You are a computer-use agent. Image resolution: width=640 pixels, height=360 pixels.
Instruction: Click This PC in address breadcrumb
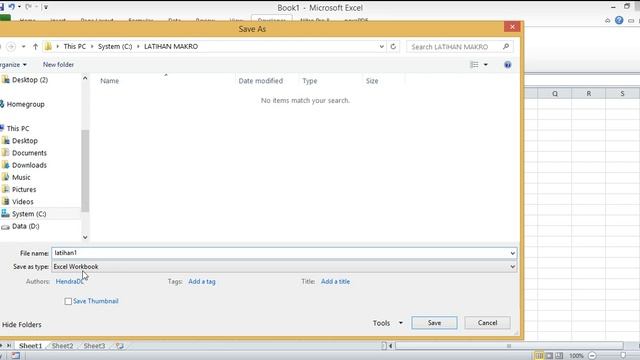(x=75, y=47)
